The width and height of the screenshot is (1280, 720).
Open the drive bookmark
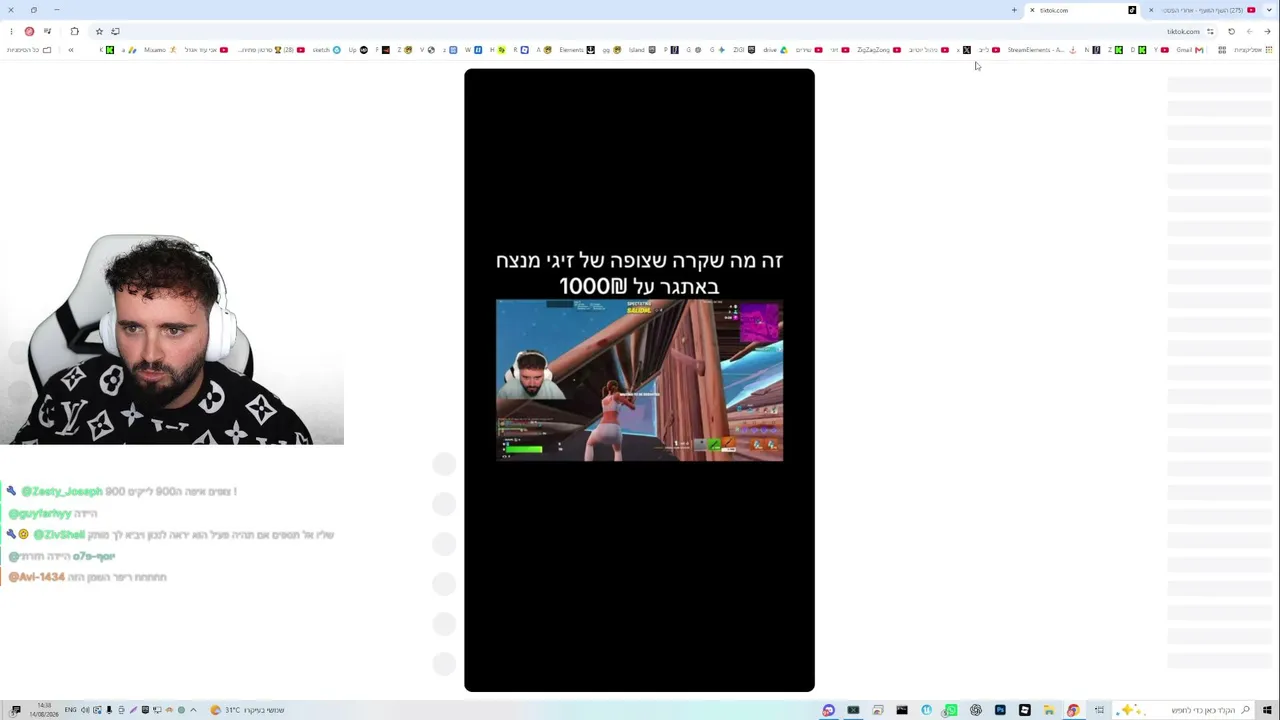[x=775, y=50]
